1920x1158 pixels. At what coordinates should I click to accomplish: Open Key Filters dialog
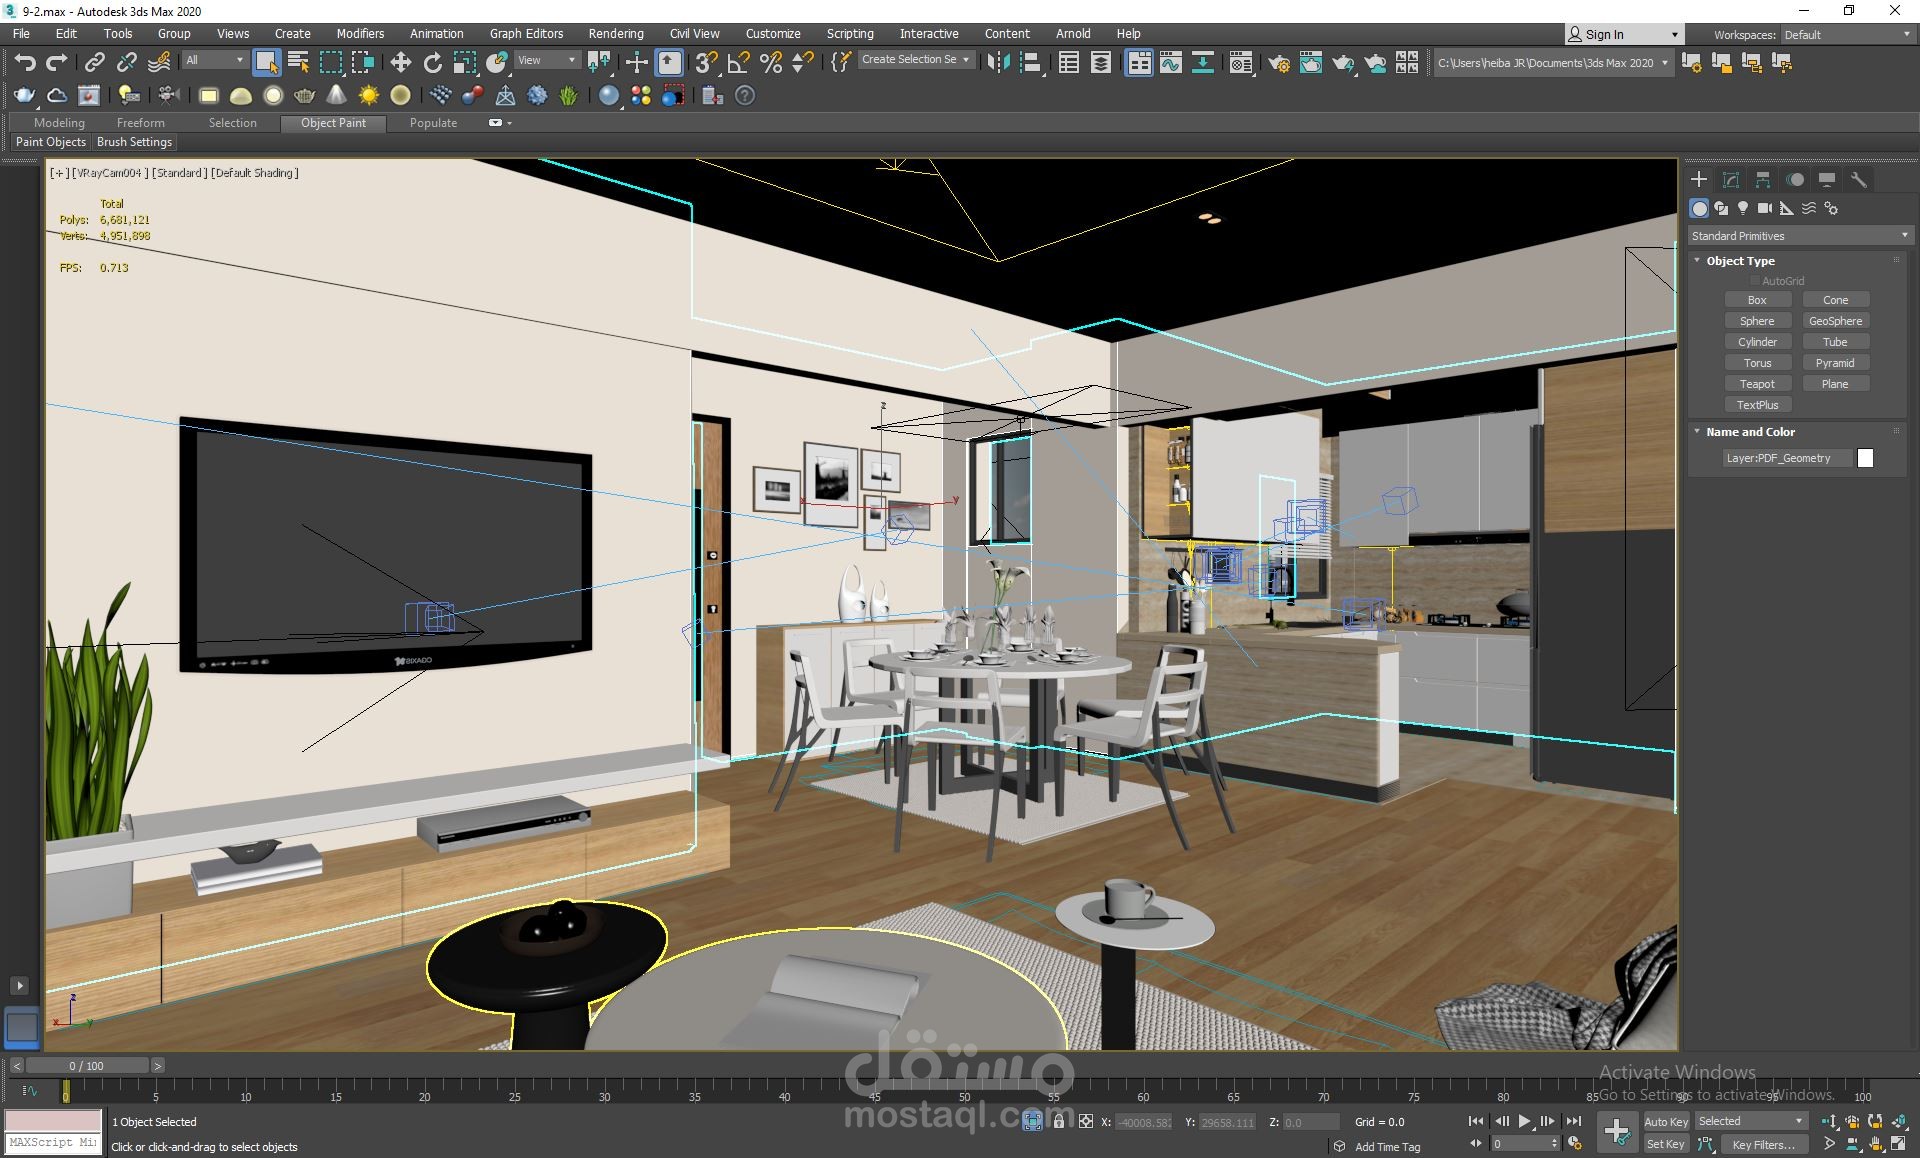tap(1763, 1144)
